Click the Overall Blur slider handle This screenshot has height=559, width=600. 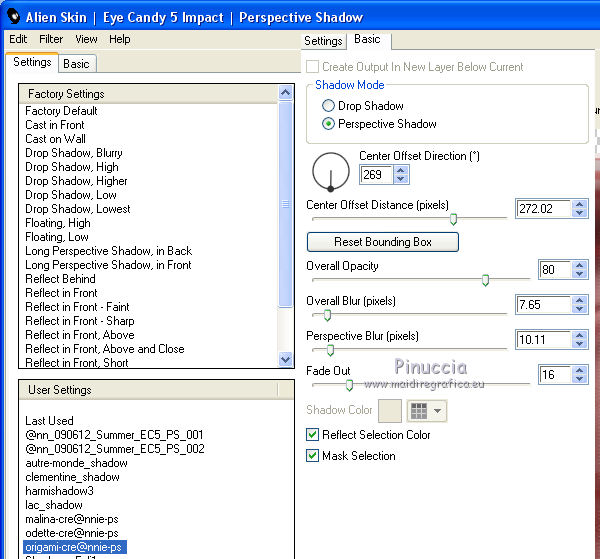click(327, 315)
